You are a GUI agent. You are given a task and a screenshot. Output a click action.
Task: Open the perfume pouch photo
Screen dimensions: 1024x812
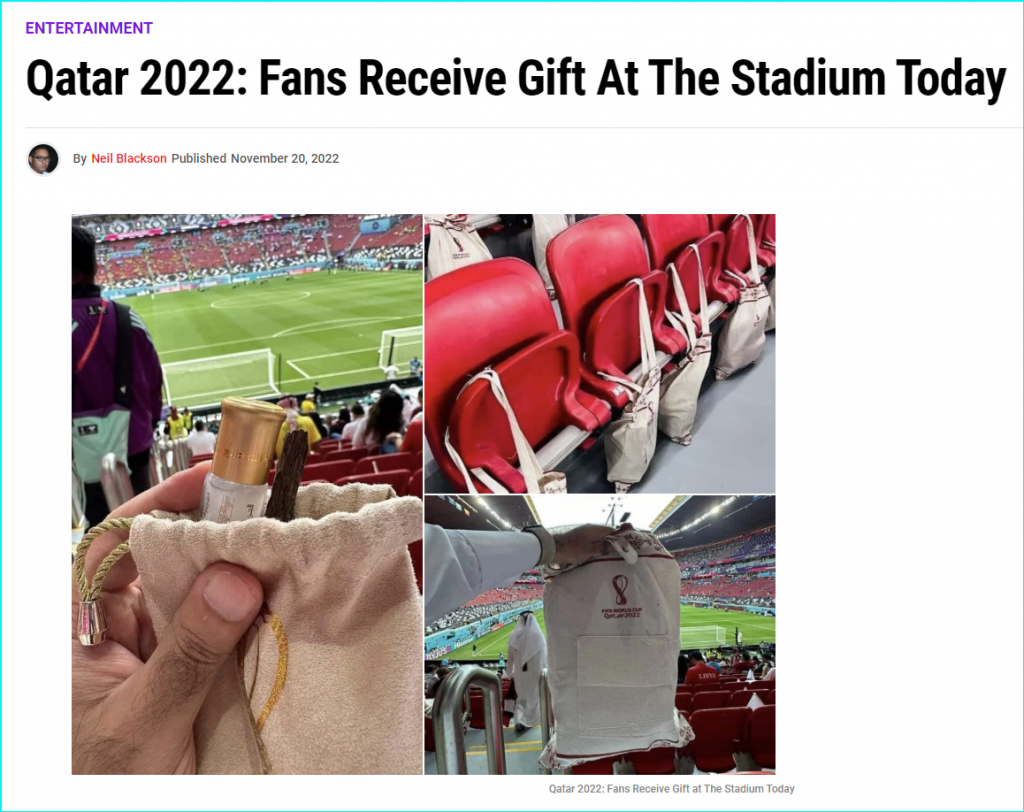point(247,494)
